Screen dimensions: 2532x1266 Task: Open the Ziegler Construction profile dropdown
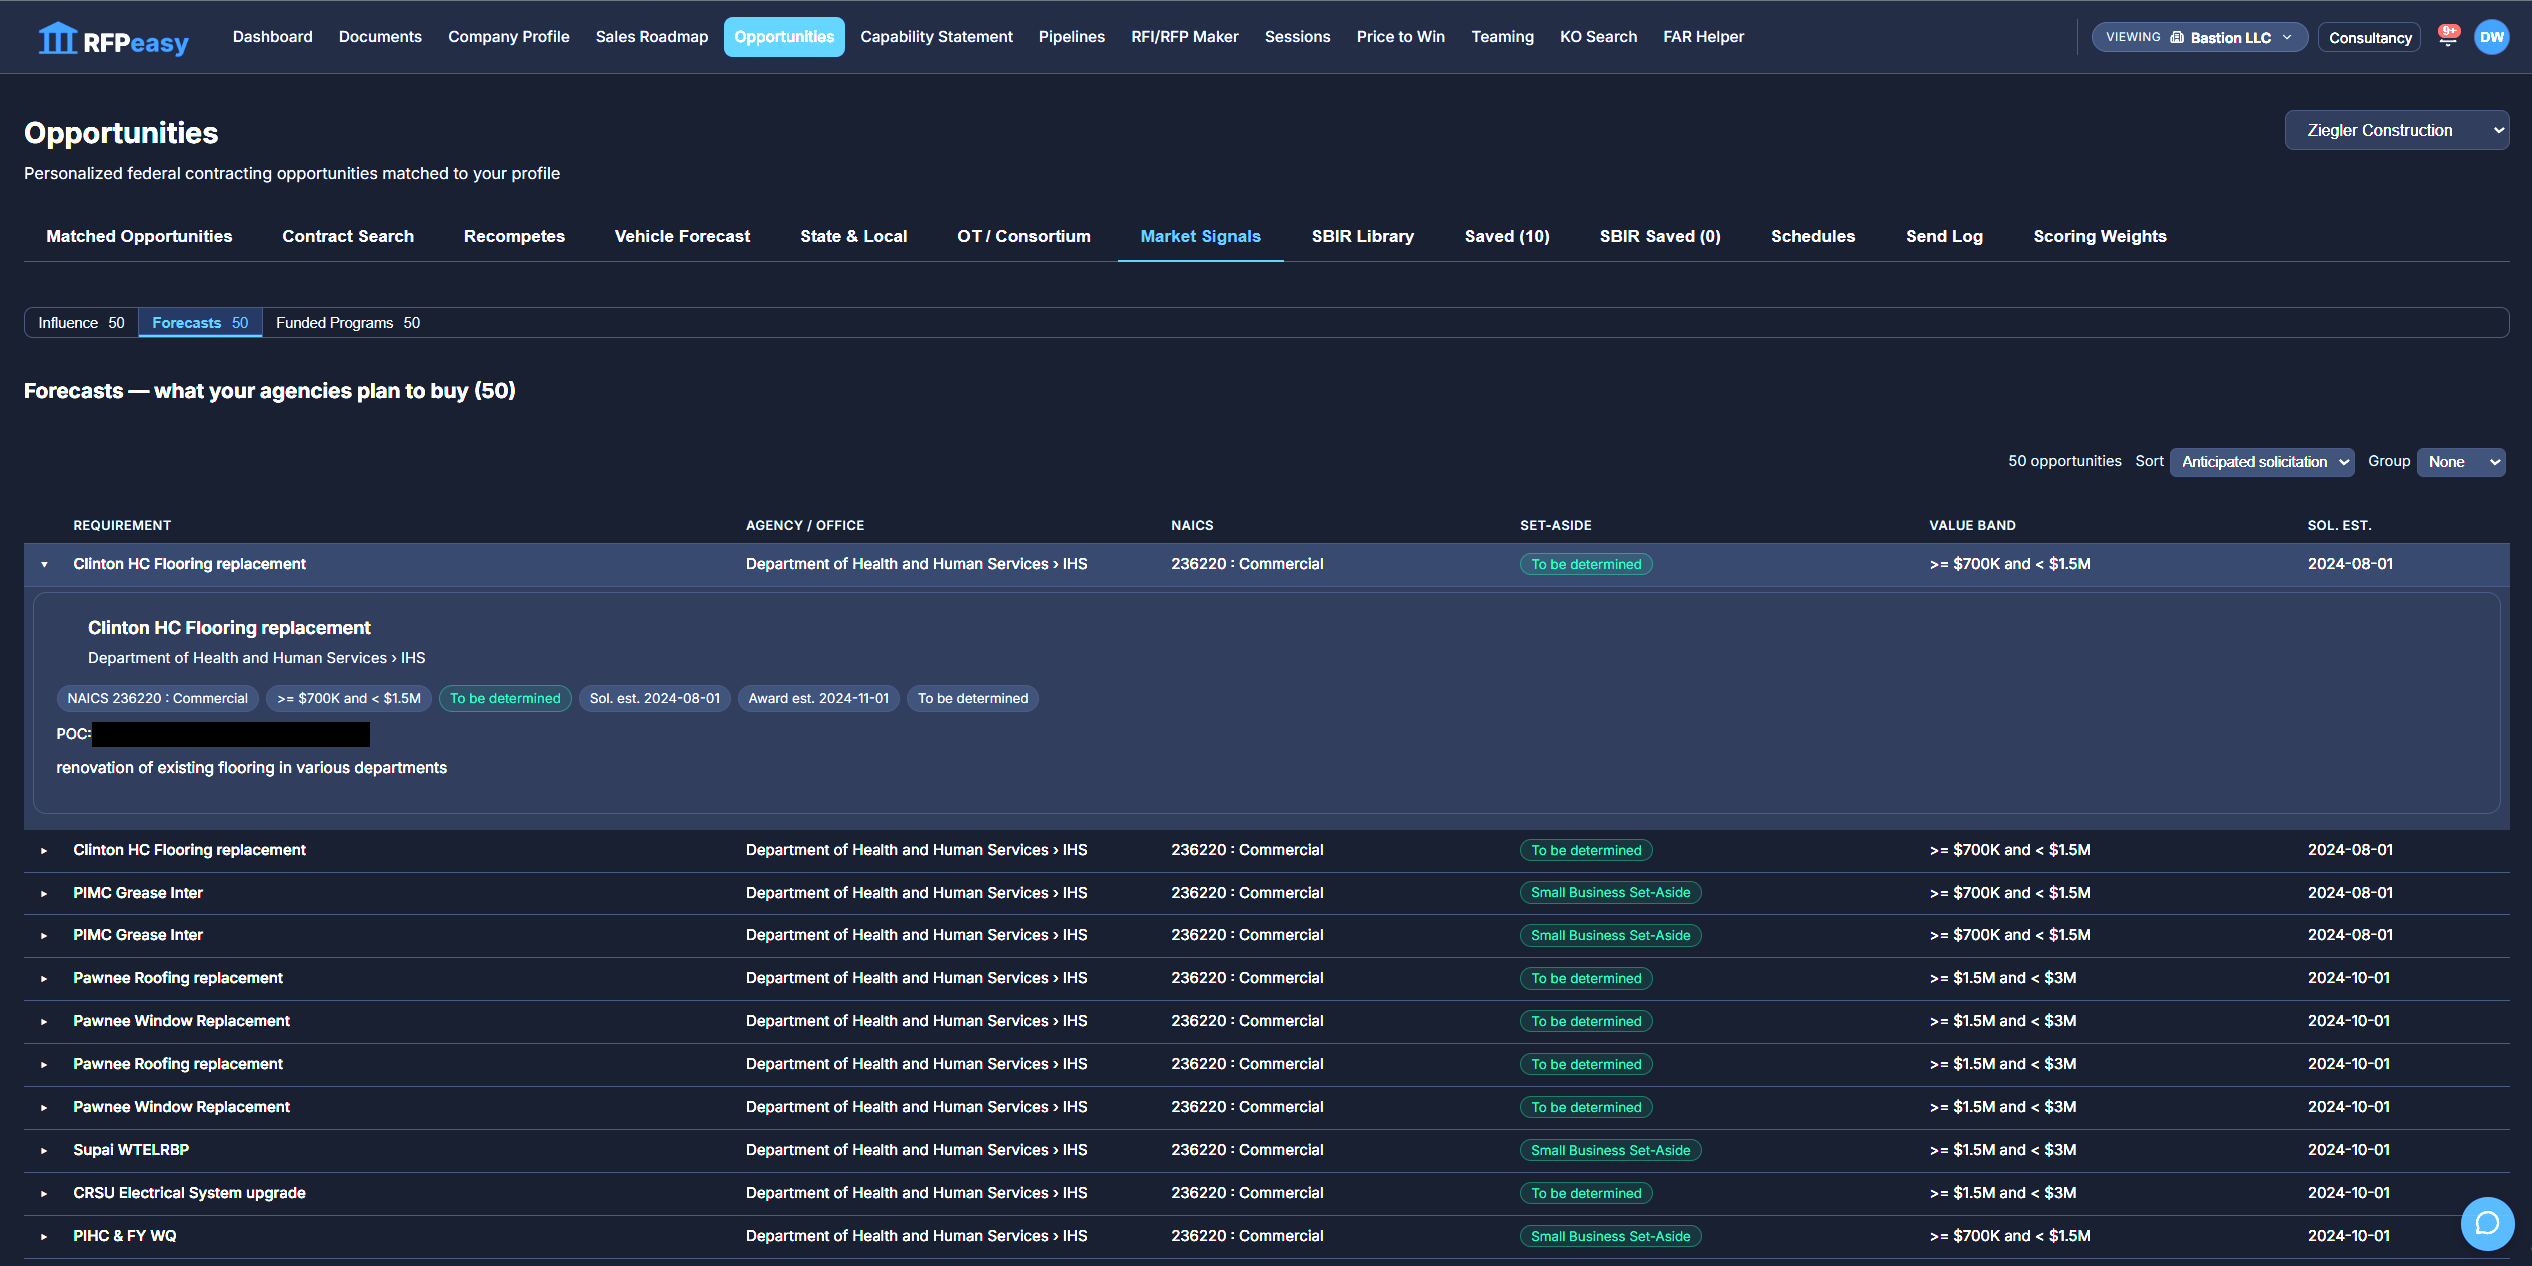tap(2396, 130)
